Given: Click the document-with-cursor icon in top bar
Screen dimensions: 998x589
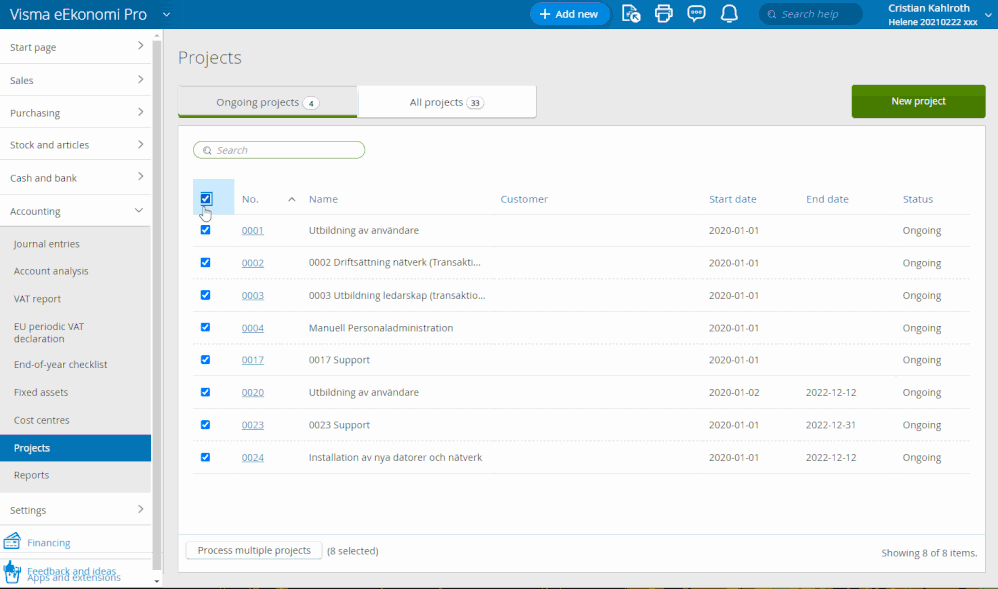Looking at the screenshot, I should tap(630, 14).
